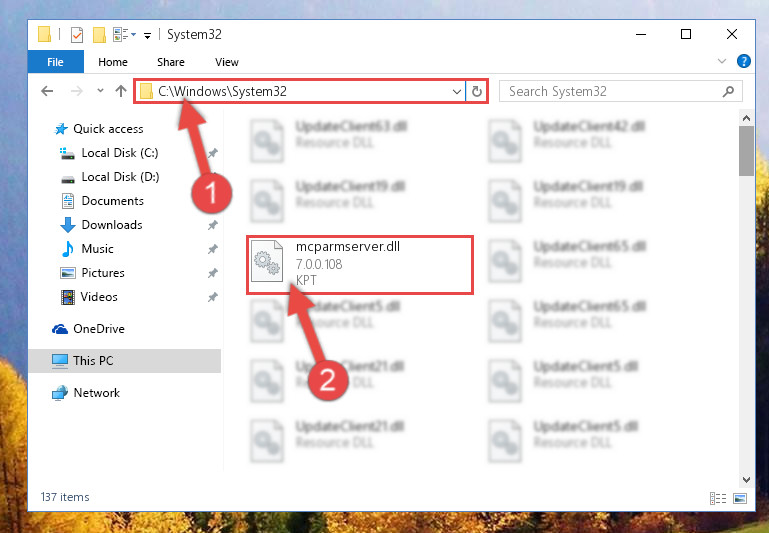Screen dimensions: 769x533
Task: Open recent locations dropdown arrow
Action: [100, 91]
